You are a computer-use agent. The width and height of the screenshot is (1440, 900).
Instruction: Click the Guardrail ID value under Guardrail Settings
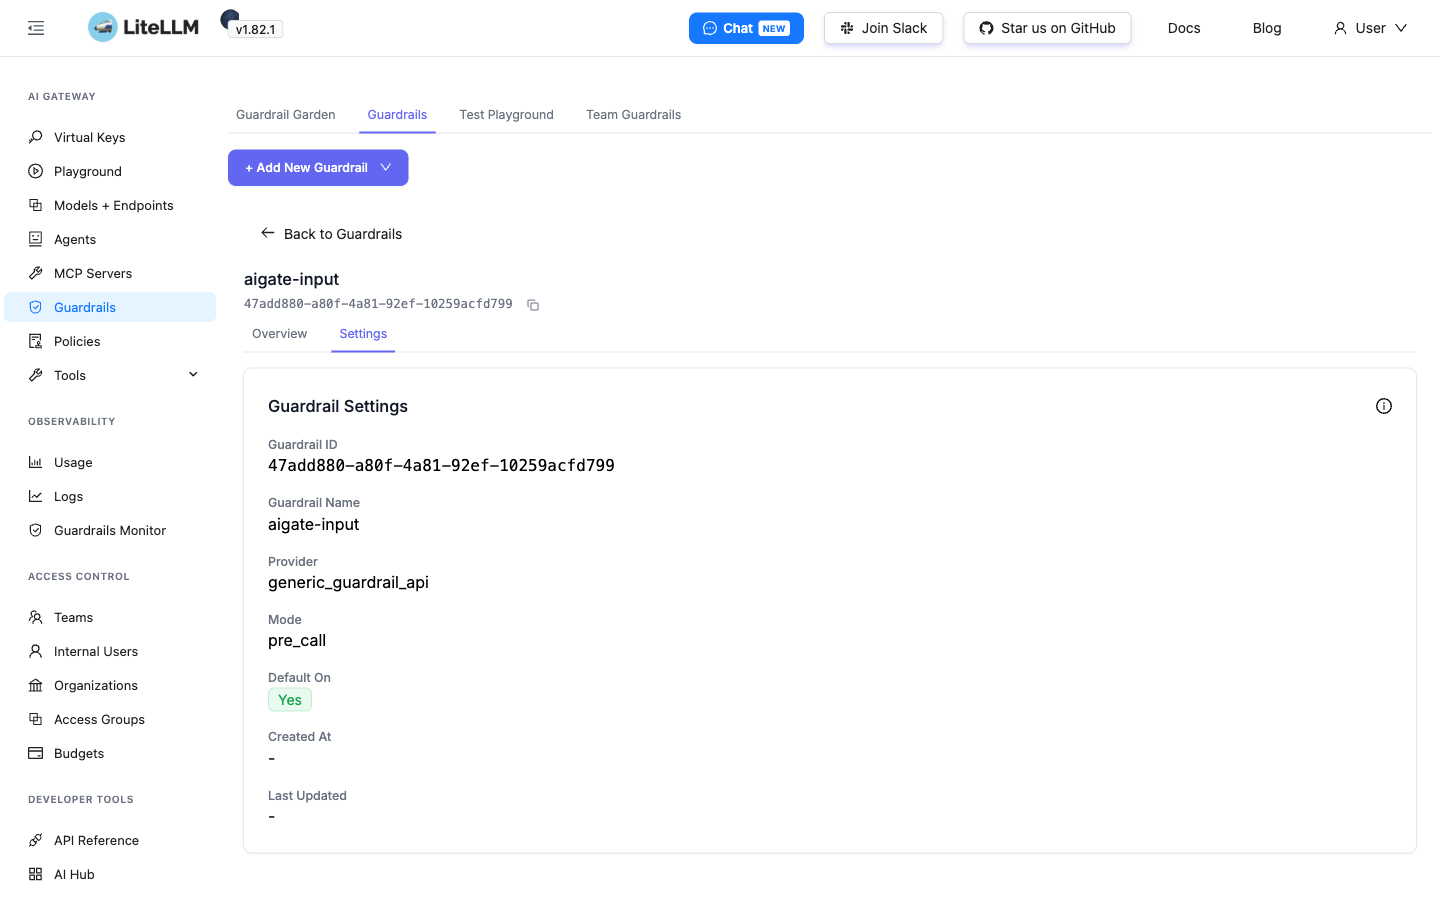pos(441,466)
